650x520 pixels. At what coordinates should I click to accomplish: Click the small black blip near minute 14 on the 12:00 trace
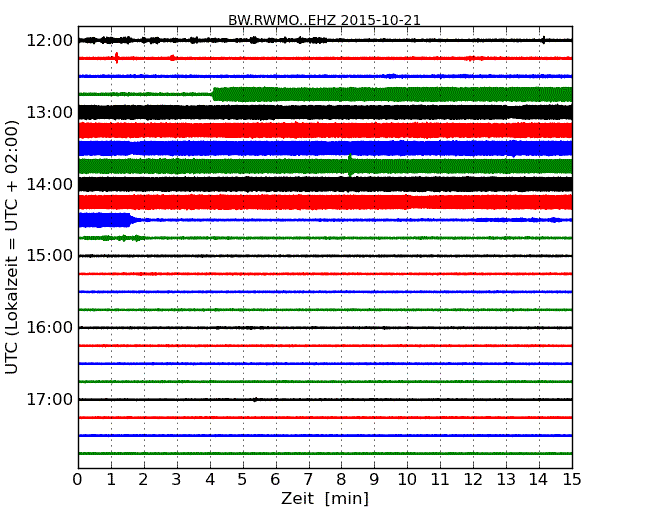tap(543, 40)
